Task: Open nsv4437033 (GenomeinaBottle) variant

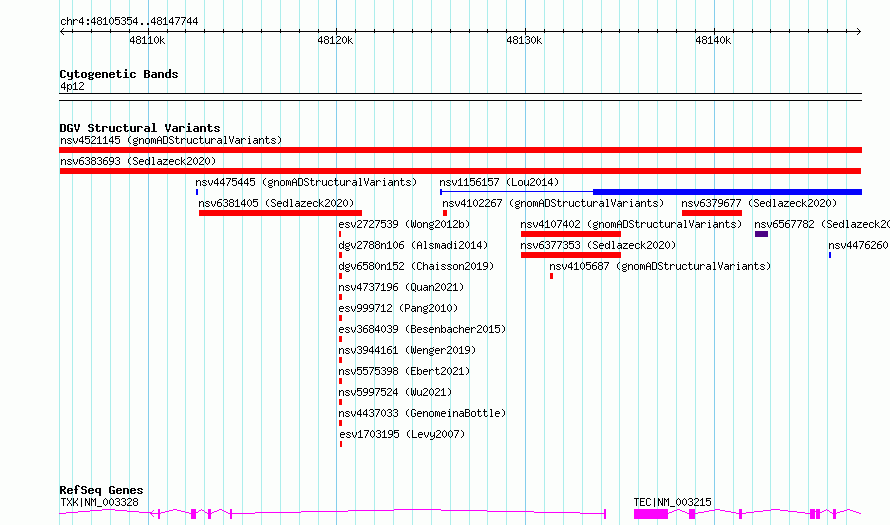Action: (x=422, y=413)
